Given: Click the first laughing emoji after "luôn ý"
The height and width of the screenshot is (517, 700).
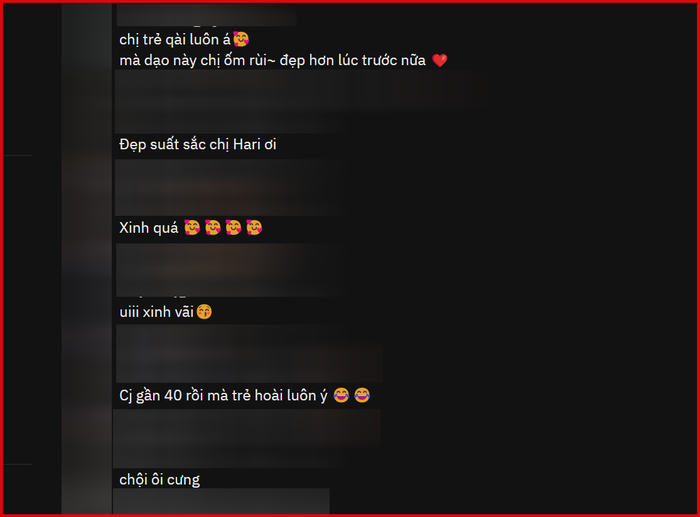Looking at the screenshot, I should [341, 395].
